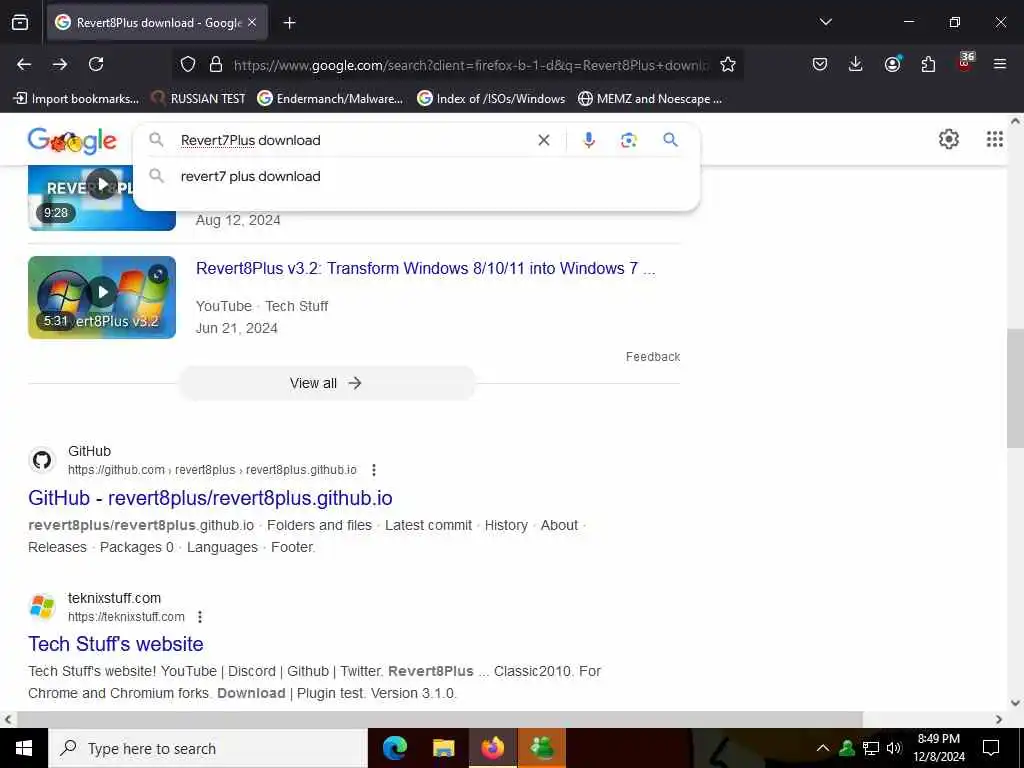Open Index of /ISOs/Windows bookmark
1024x768 pixels.
pyautogui.click(x=491, y=99)
